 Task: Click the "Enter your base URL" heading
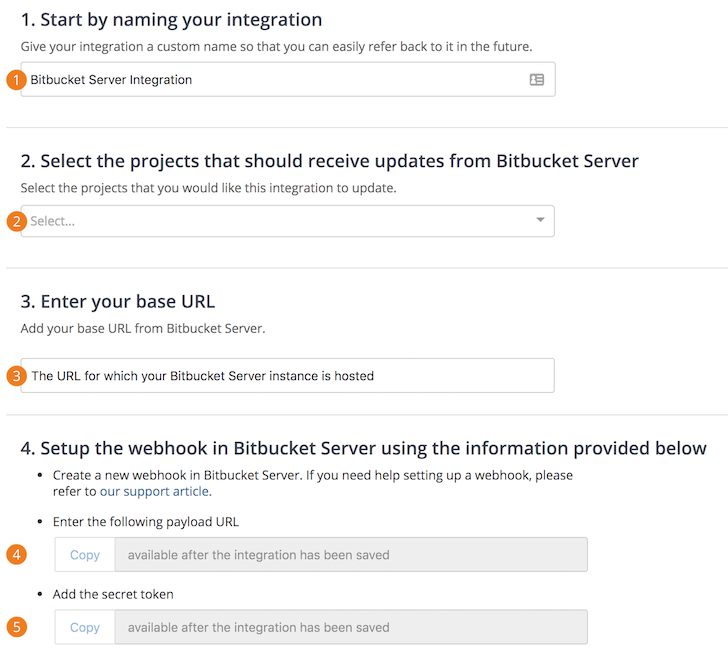(x=117, y=301)
